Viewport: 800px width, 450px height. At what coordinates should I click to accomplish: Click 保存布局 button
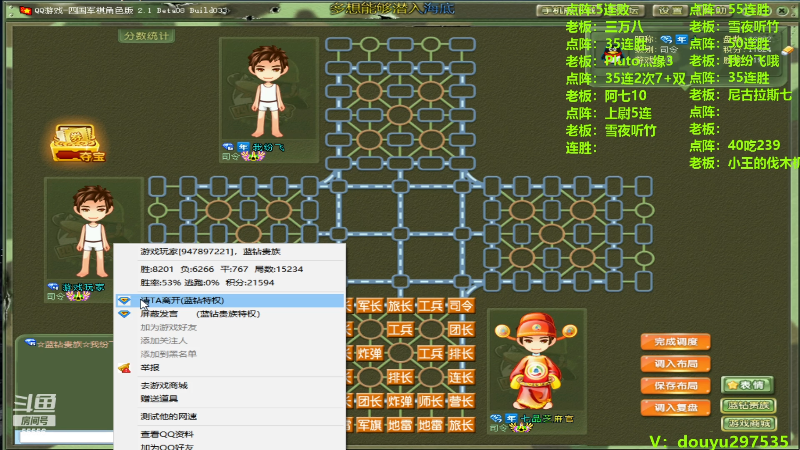click(676, 386)
